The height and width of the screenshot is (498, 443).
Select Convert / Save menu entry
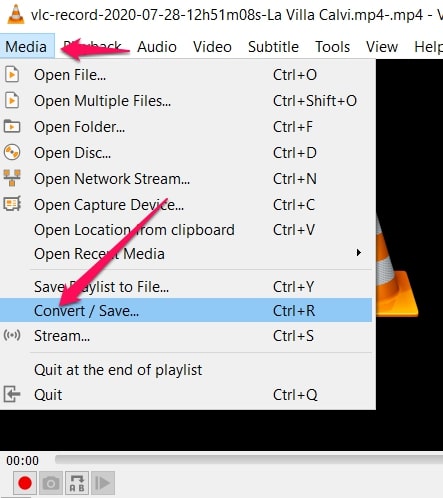(x=186, y=310)
